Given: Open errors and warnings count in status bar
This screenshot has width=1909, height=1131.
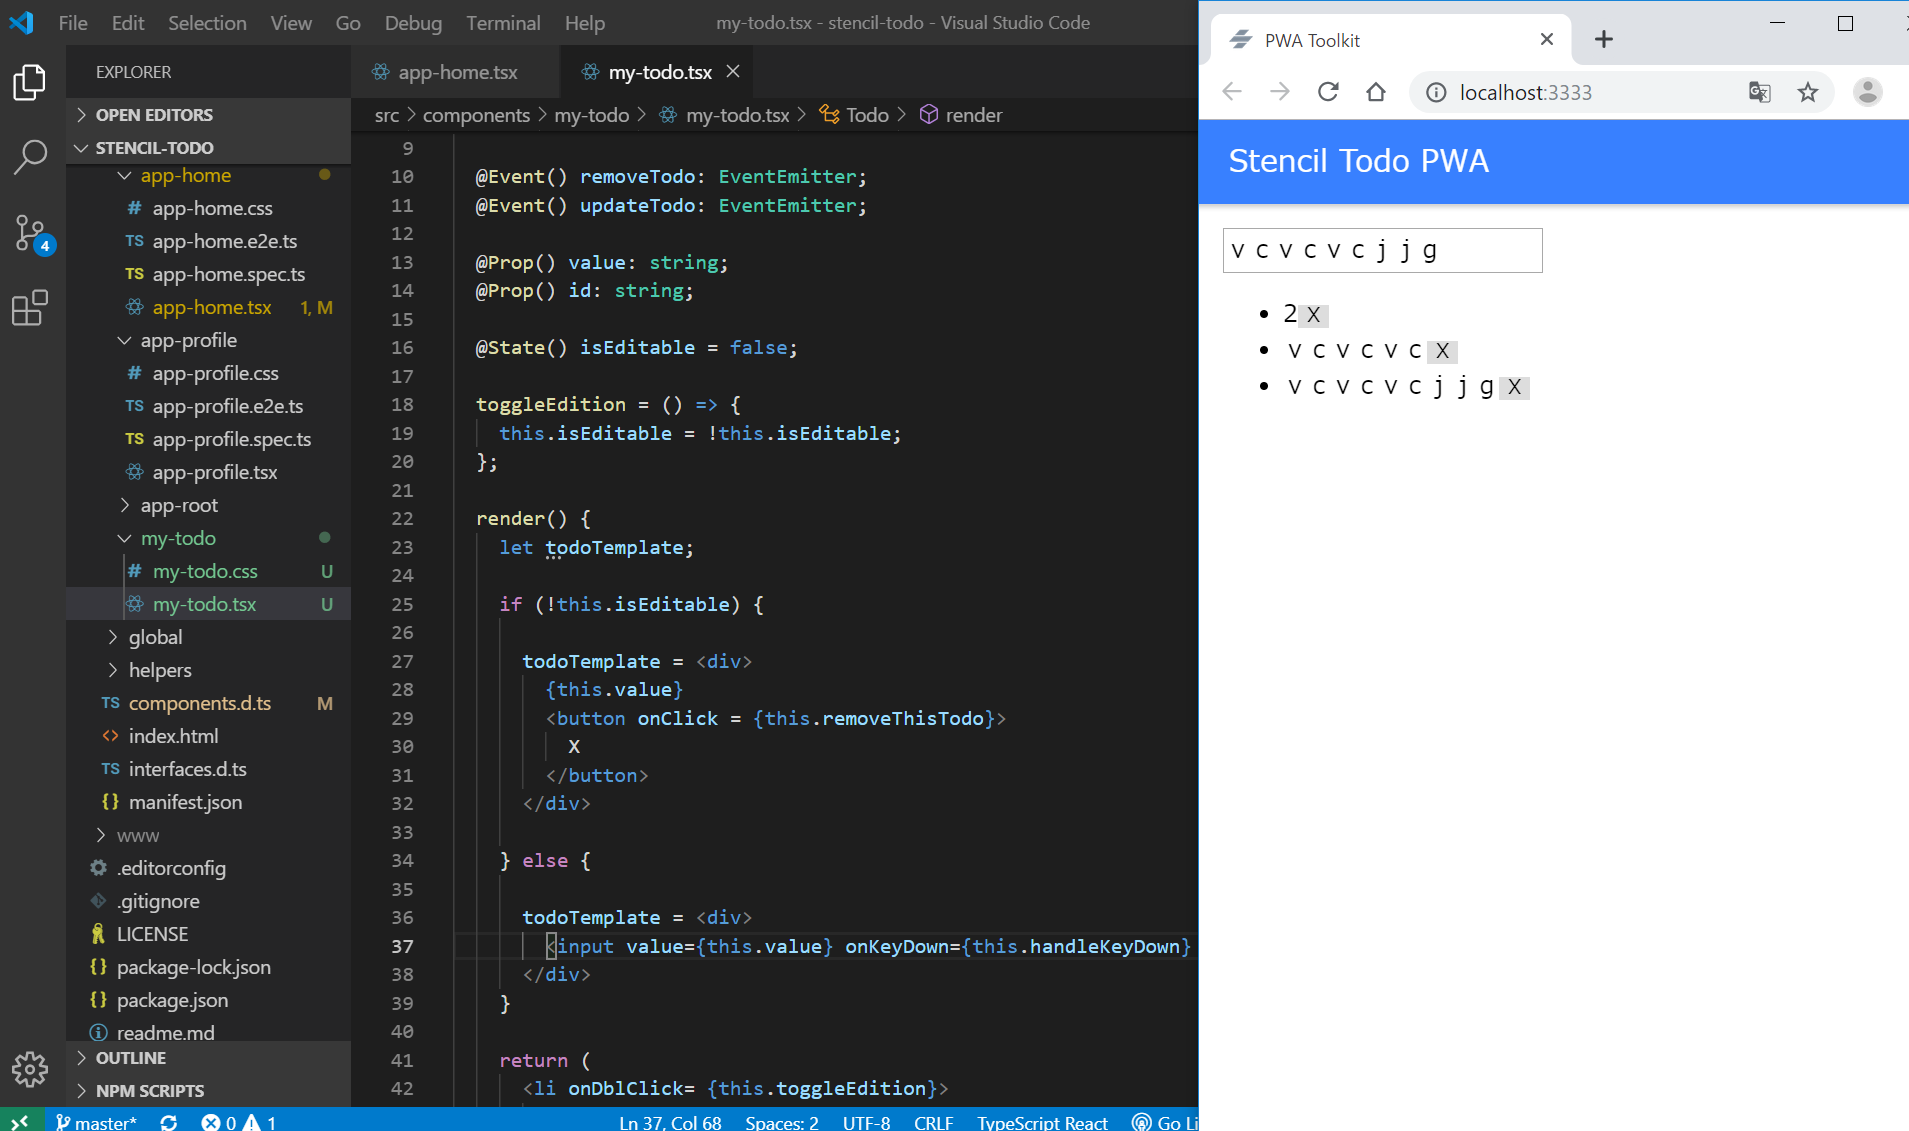Looking at the screenshot, I should 238,1121.
